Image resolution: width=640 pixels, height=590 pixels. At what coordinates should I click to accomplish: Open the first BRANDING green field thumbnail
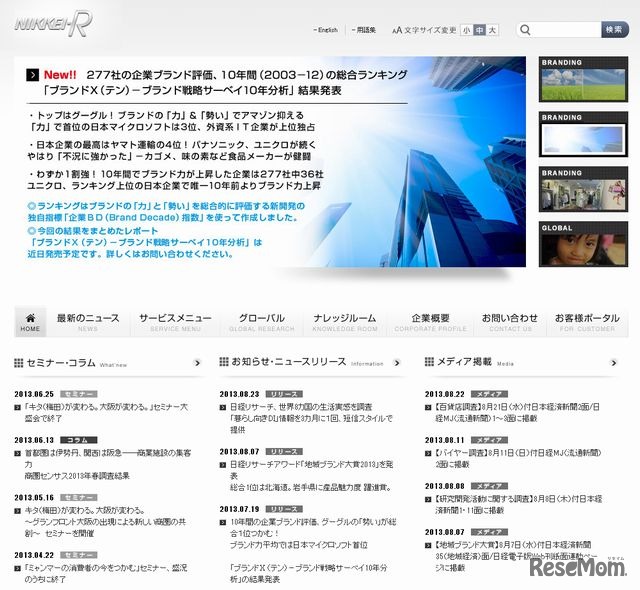pyautogui.click(x=583, y=79)
